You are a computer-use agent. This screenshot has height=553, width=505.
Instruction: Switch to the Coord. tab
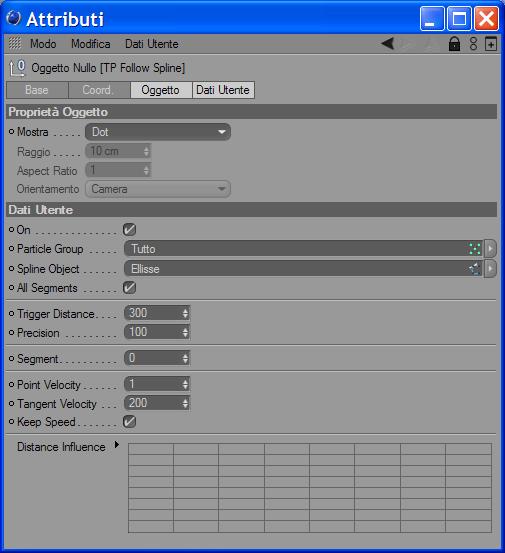[99, 90]
